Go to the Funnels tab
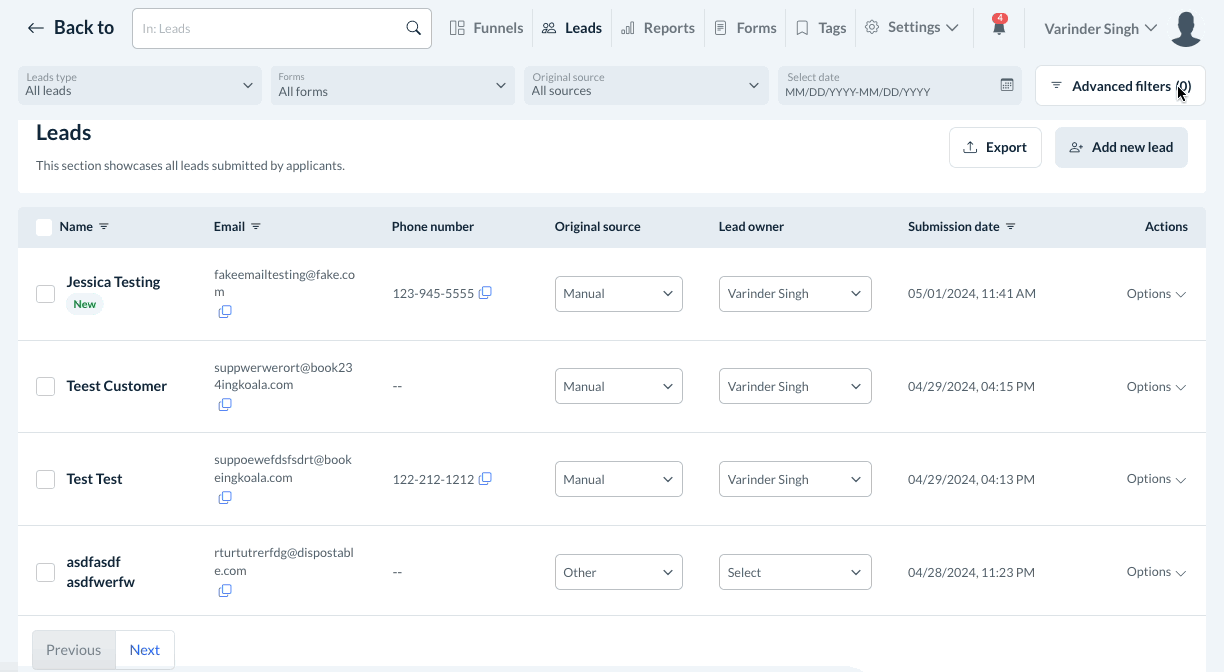1224x672 pixels. (487, 28)
